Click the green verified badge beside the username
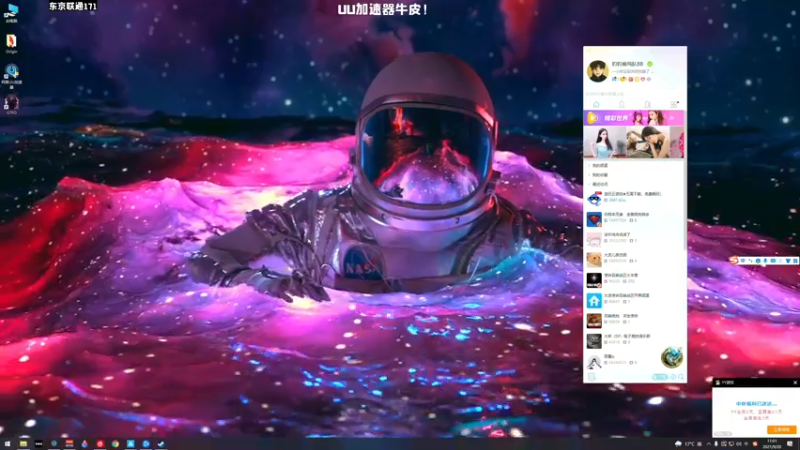Screen dimensions: 800x450 [x=650, y=64]
